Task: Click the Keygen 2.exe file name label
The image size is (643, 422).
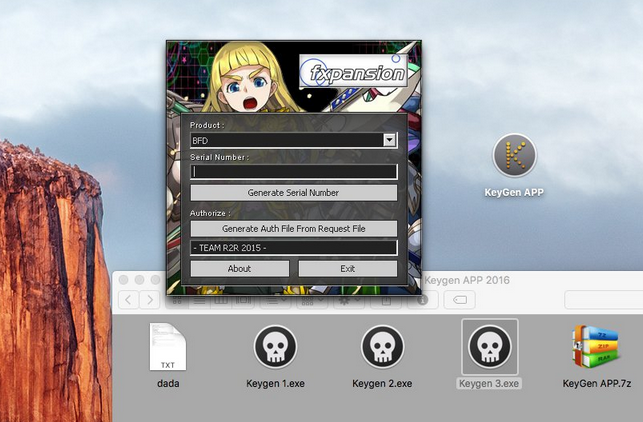Action: (x=382, y=383)
